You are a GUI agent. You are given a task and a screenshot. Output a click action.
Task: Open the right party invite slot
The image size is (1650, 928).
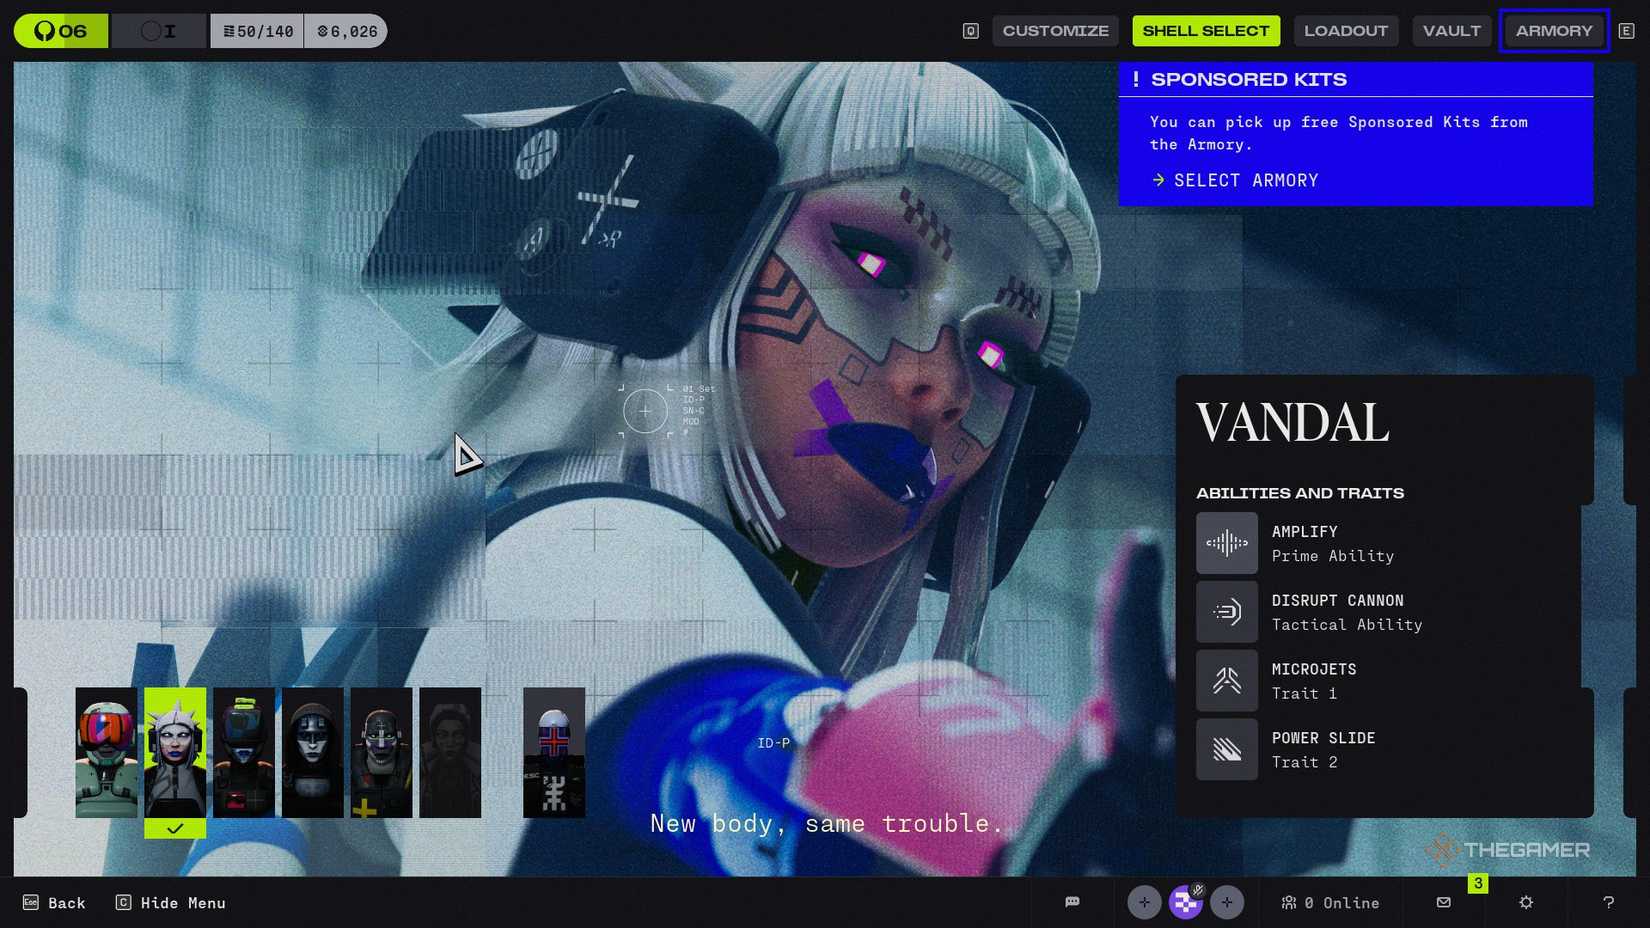[x=1227, y=902]
